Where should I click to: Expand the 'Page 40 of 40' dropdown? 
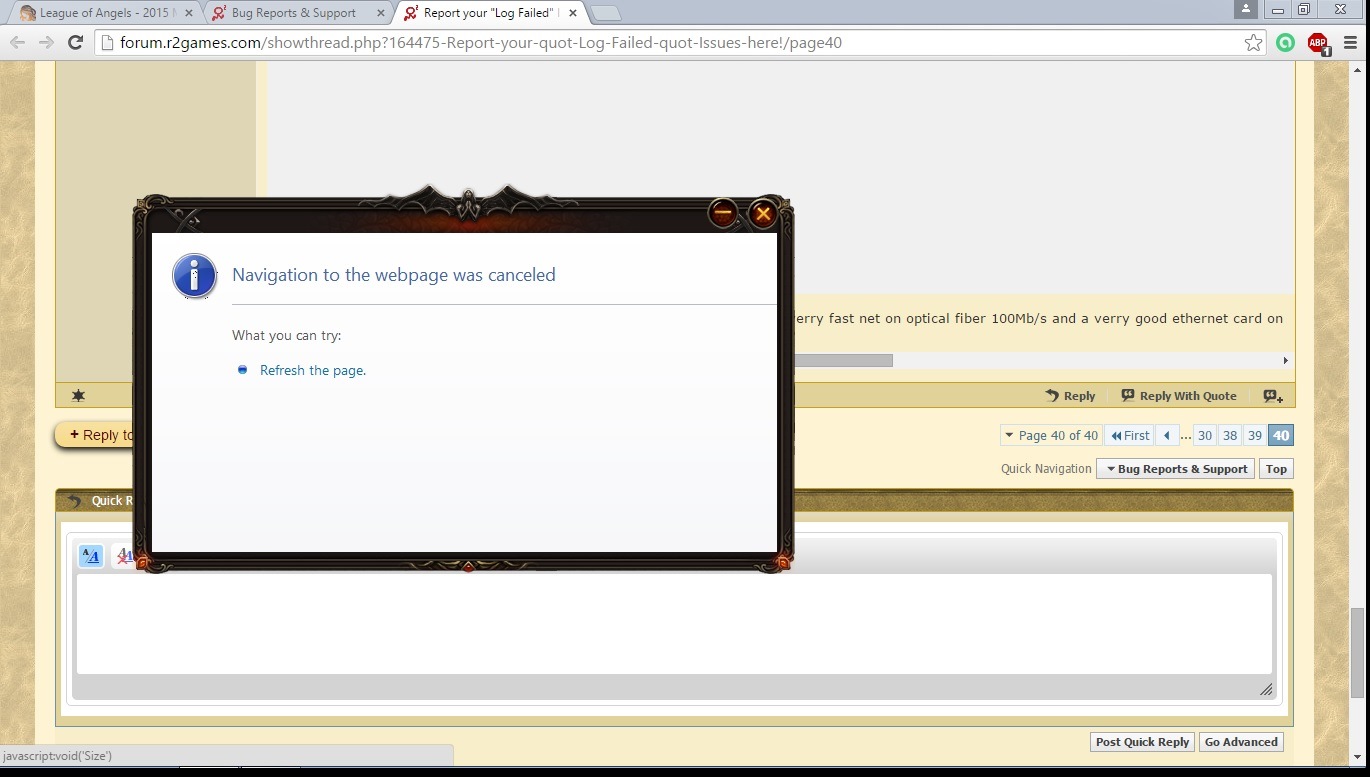1050,435
